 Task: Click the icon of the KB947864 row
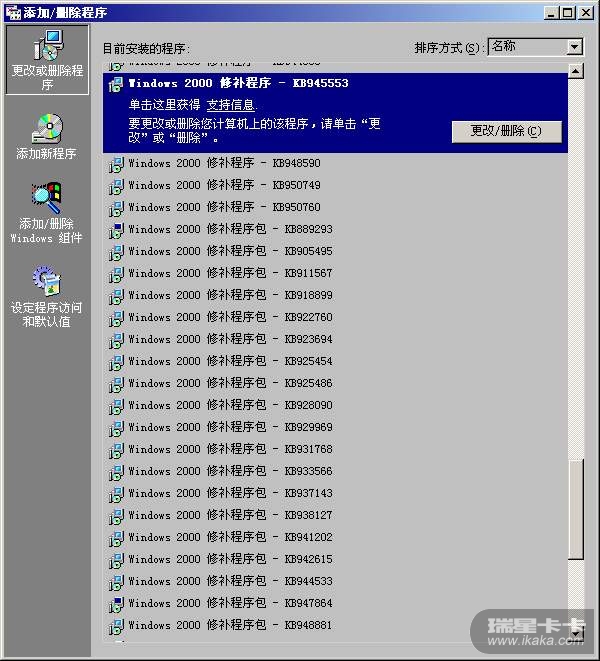point(116,604)
